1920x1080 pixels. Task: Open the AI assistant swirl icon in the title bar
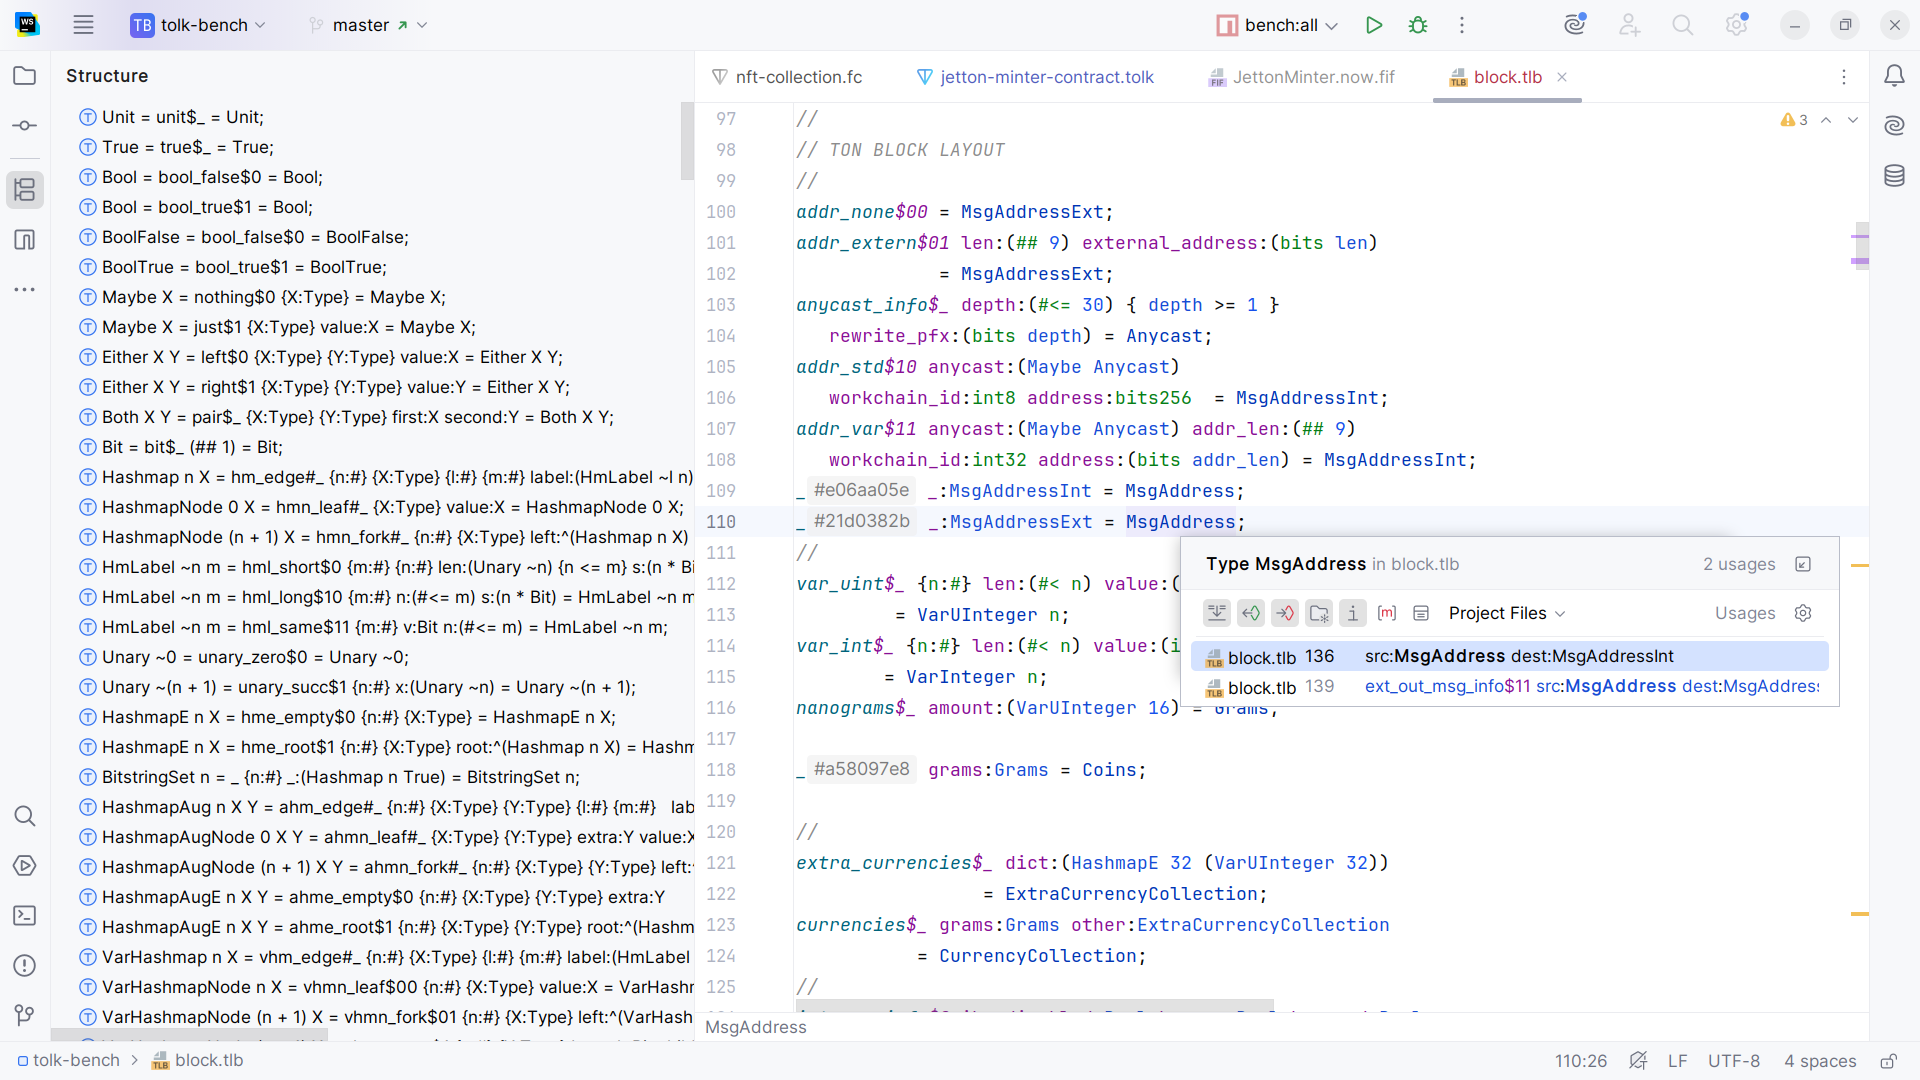tap(1575, 25)
